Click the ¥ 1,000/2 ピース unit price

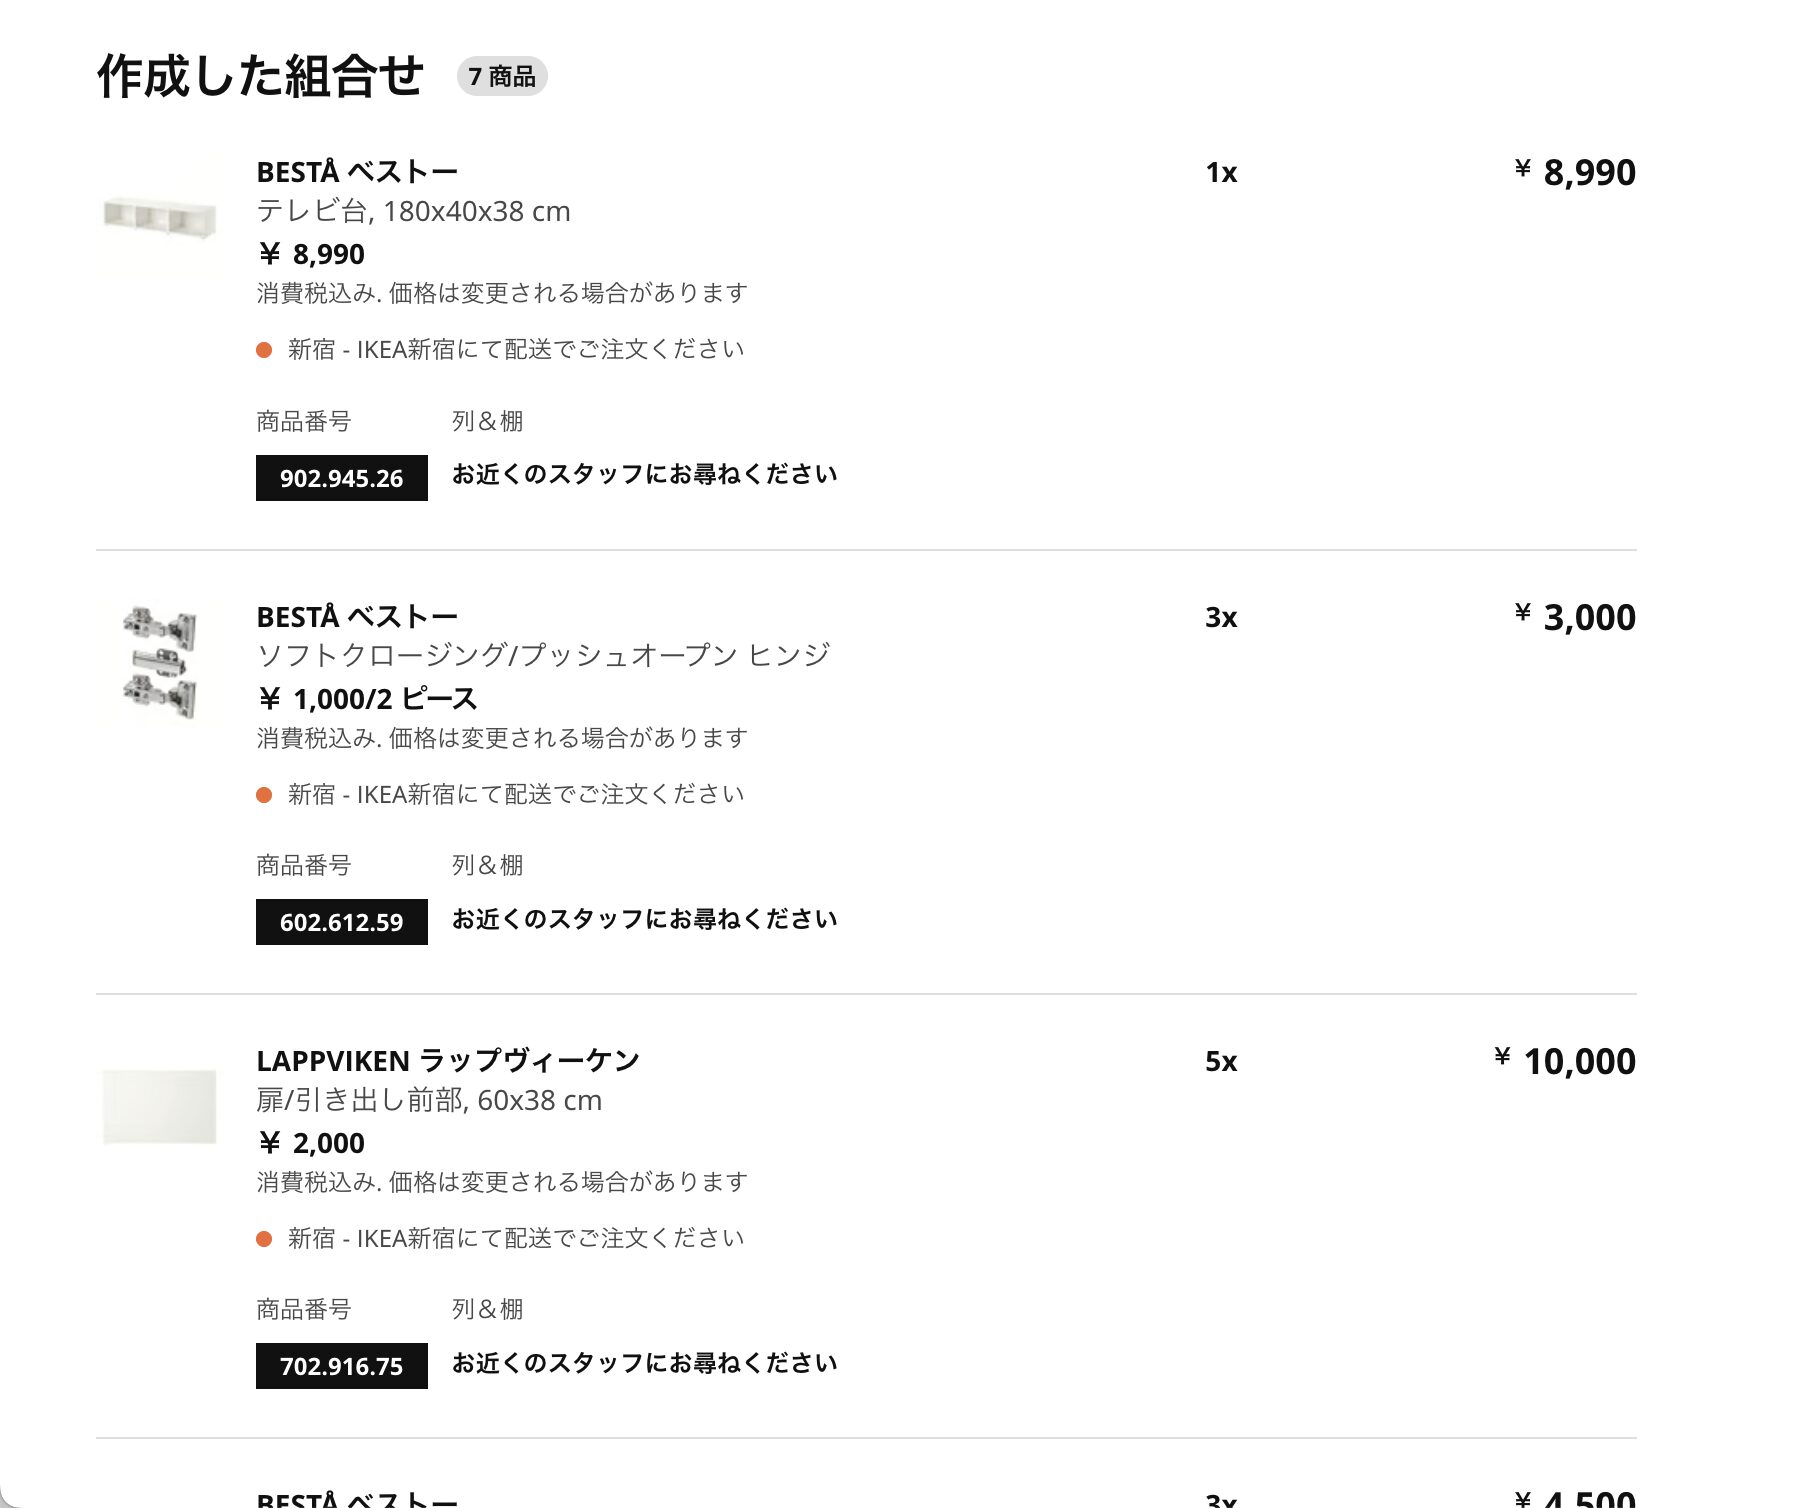click(367, 699)
